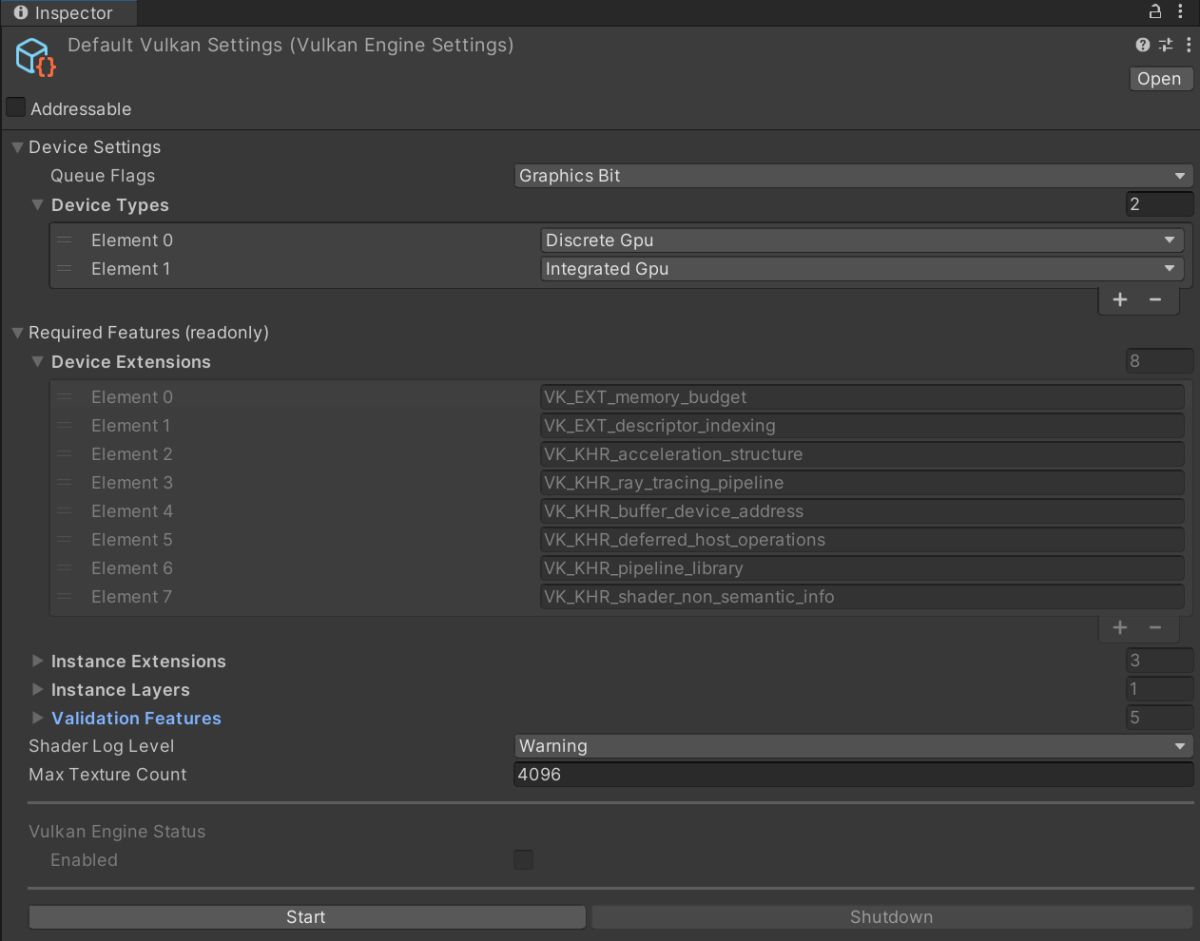Open the Queue Flags dropdown
The image size is (1200, 941).
point(854,176)
